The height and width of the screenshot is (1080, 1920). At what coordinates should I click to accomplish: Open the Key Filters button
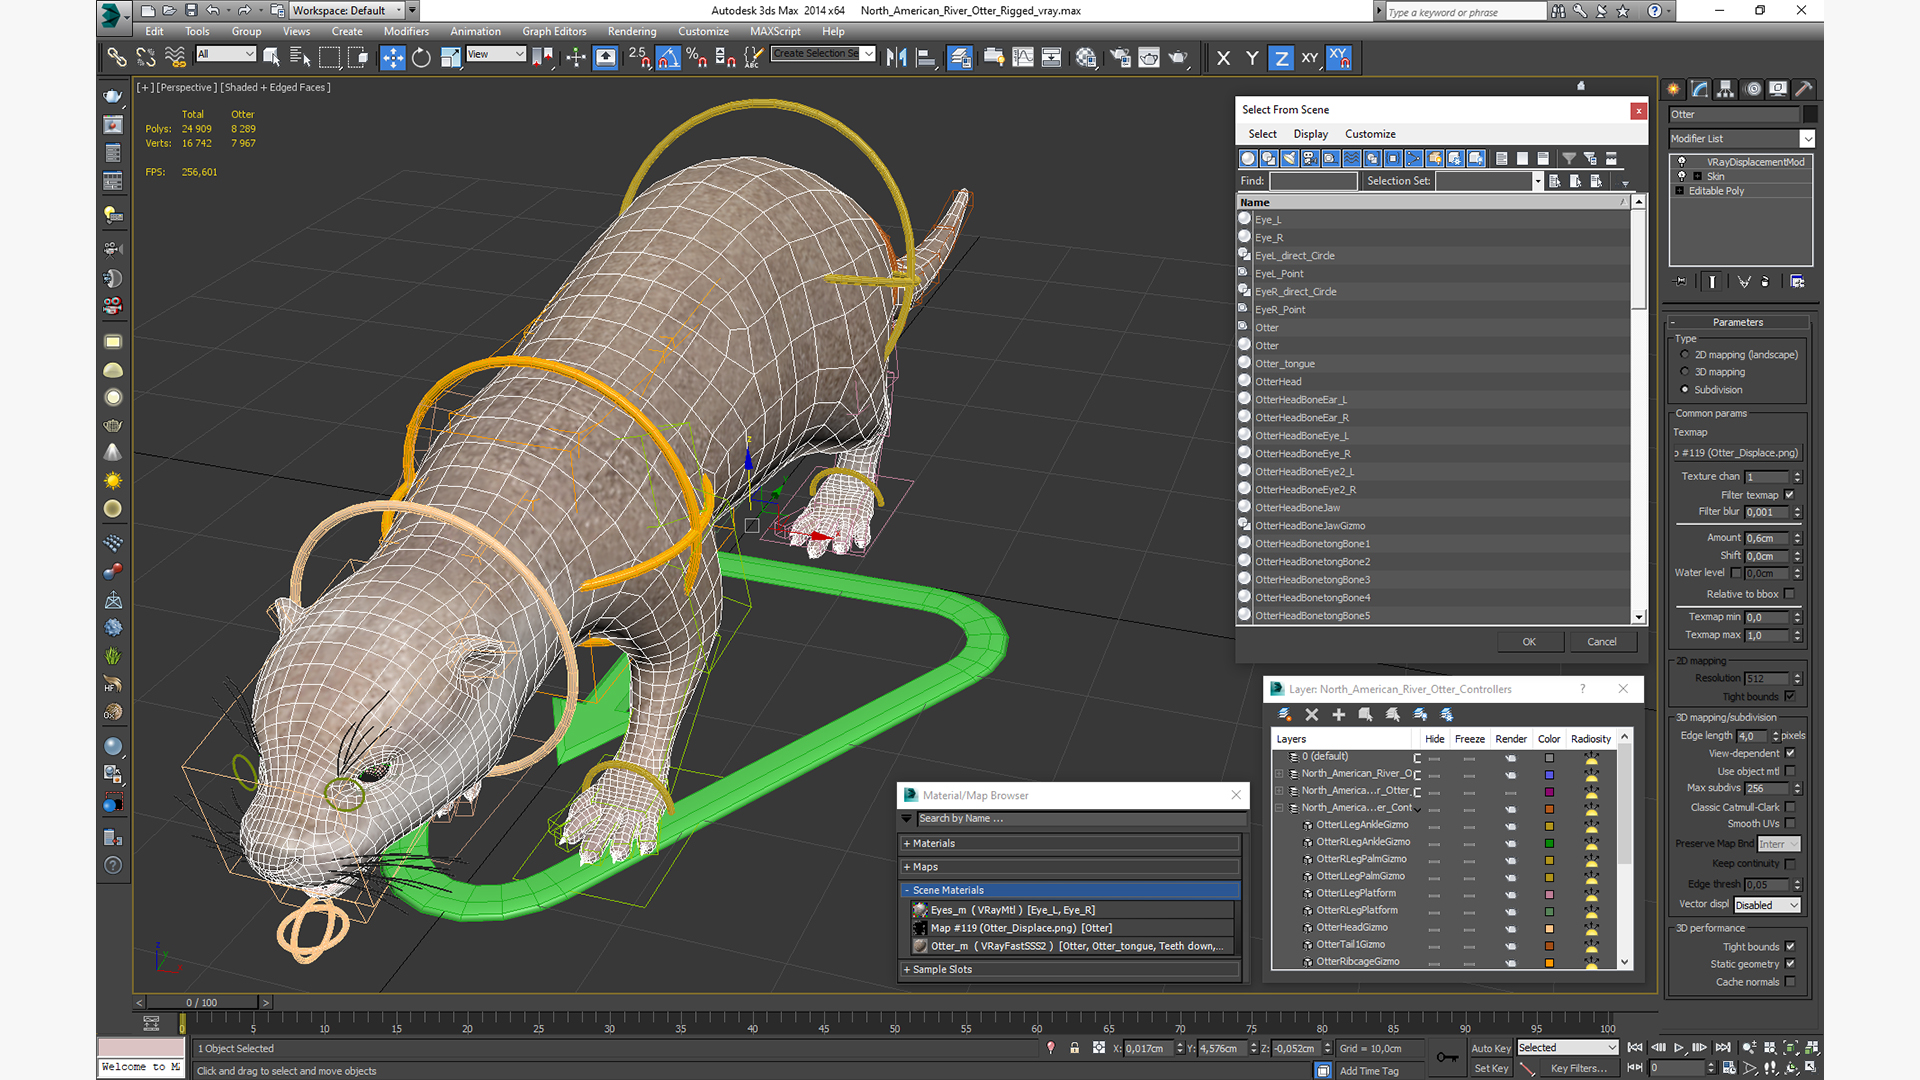click(1578, 1069)
